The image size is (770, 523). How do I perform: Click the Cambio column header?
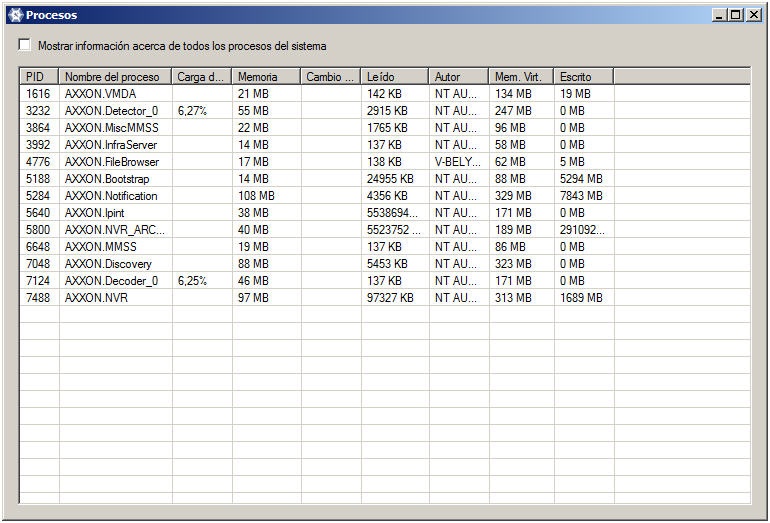point(330,77)
